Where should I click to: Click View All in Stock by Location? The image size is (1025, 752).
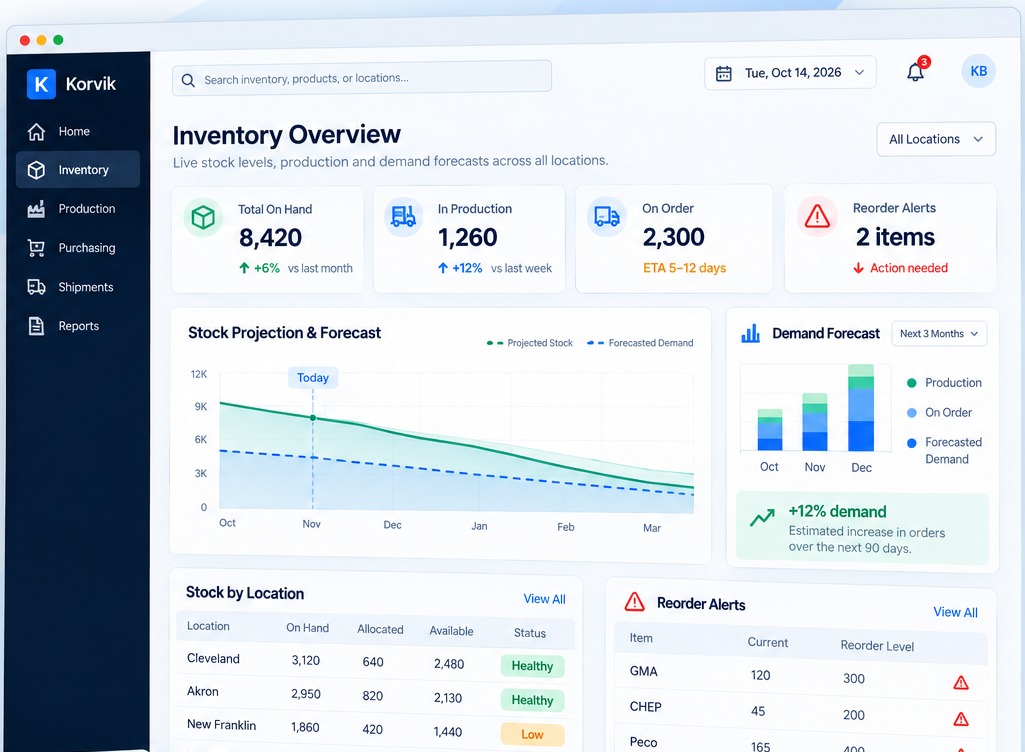click(x=545, y=599)
